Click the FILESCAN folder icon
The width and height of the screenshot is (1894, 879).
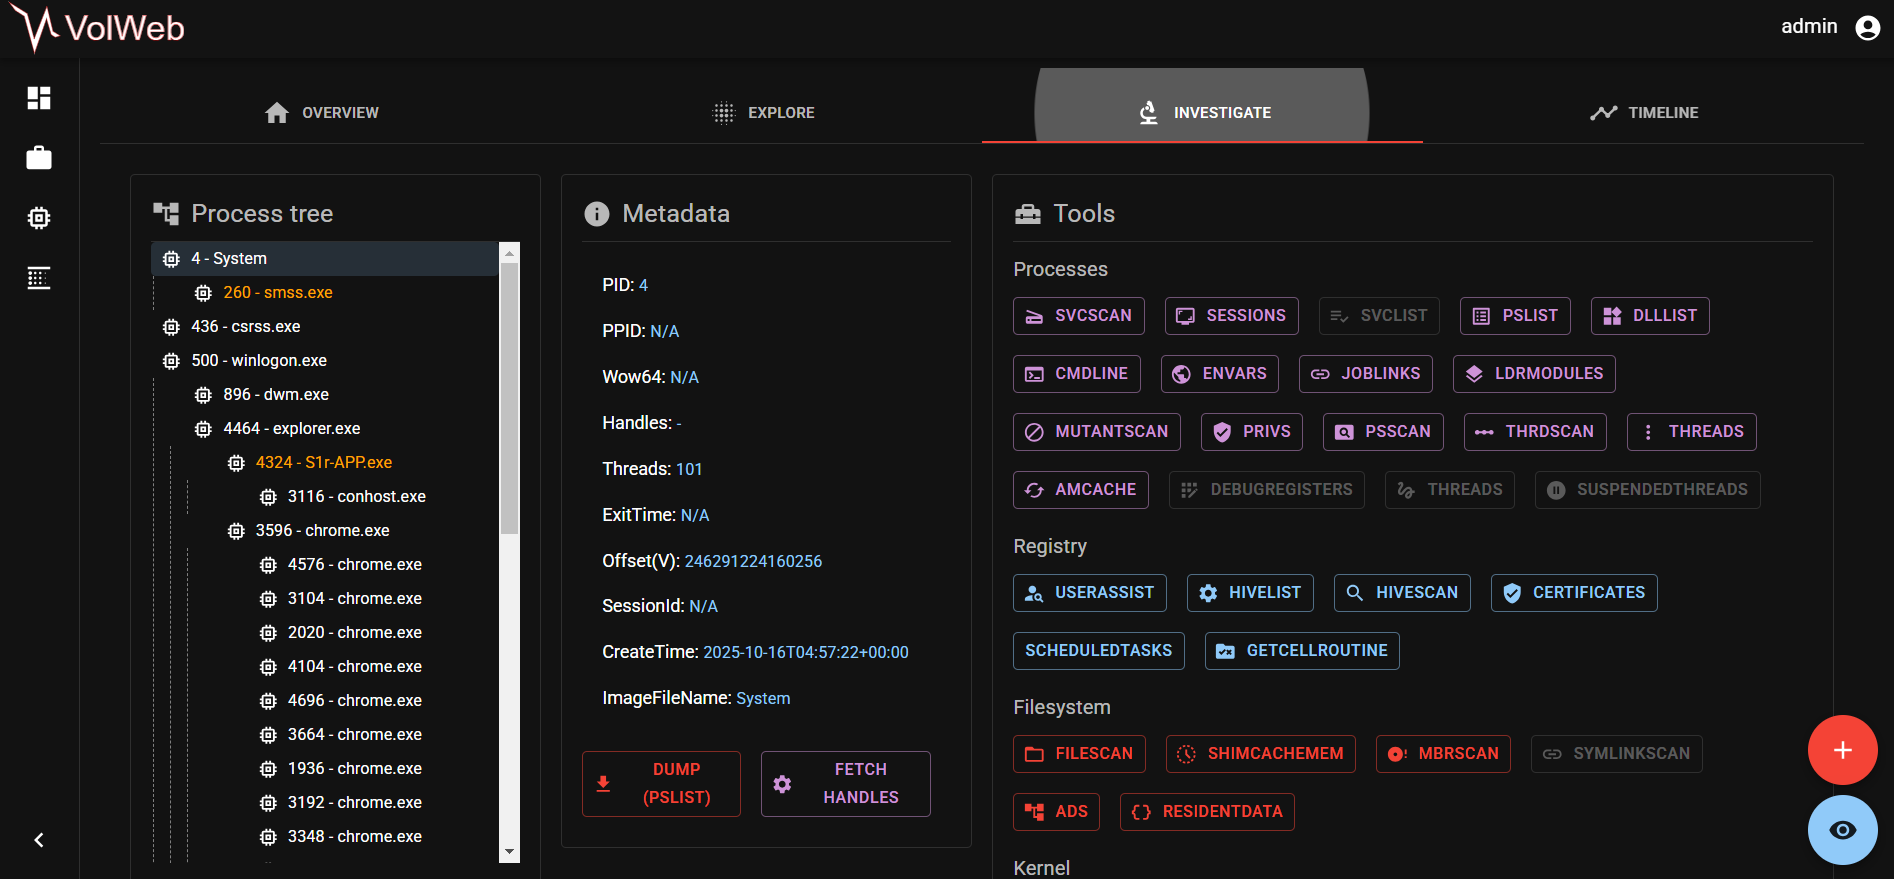[x=1034, y=754]
